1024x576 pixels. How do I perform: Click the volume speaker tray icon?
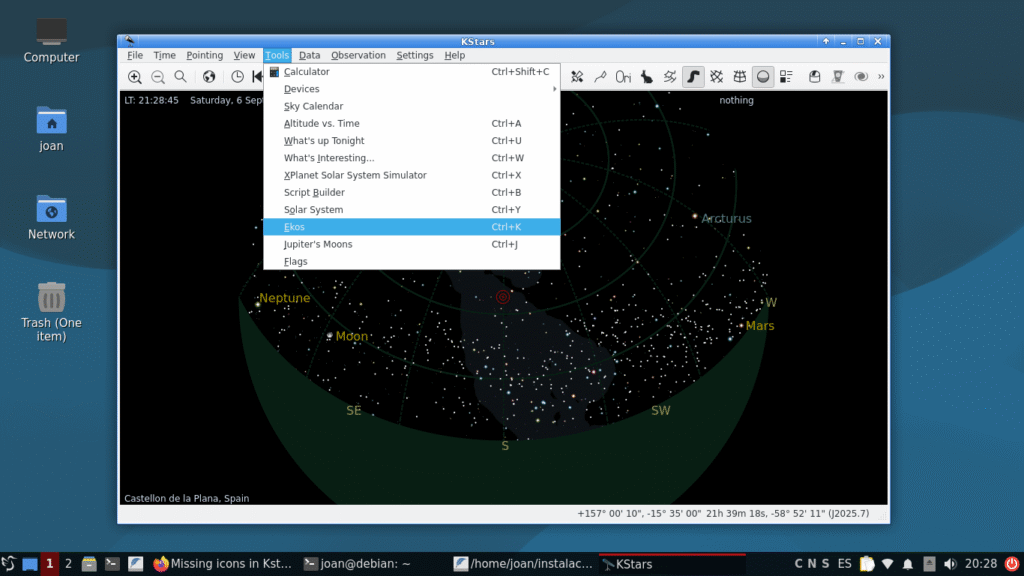click(949, 564)
